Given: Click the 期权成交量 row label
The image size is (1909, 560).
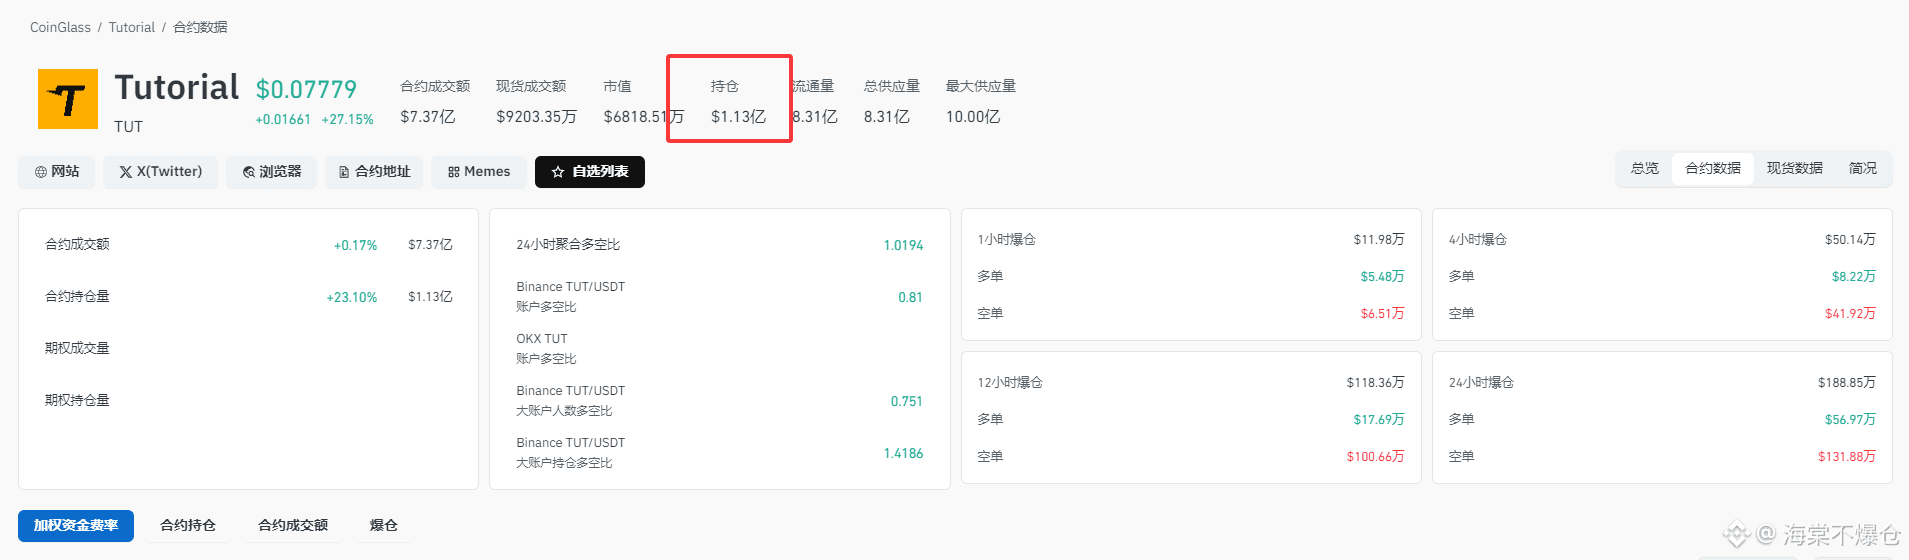Looking at the screenshot, I should pyautogui.click(x=77, y=348).
